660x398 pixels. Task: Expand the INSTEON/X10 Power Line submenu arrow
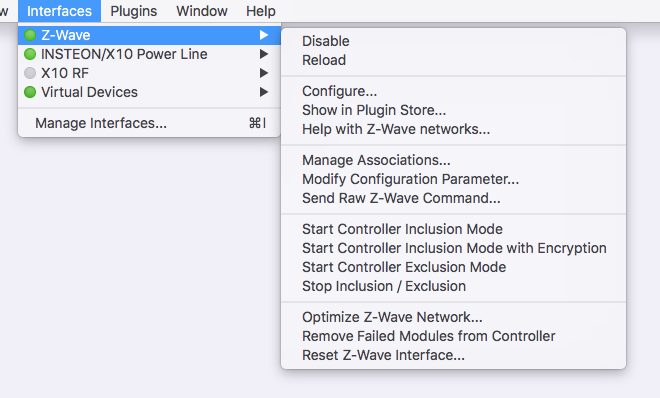tap(264, 54)
